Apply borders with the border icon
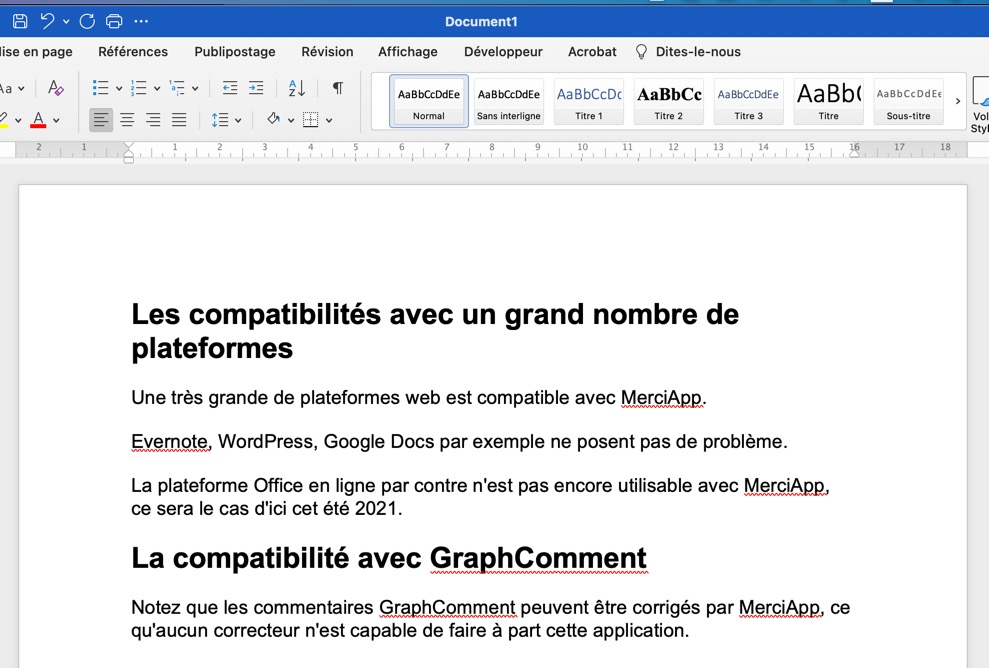989x668 pixels. [x=310, y=120]
